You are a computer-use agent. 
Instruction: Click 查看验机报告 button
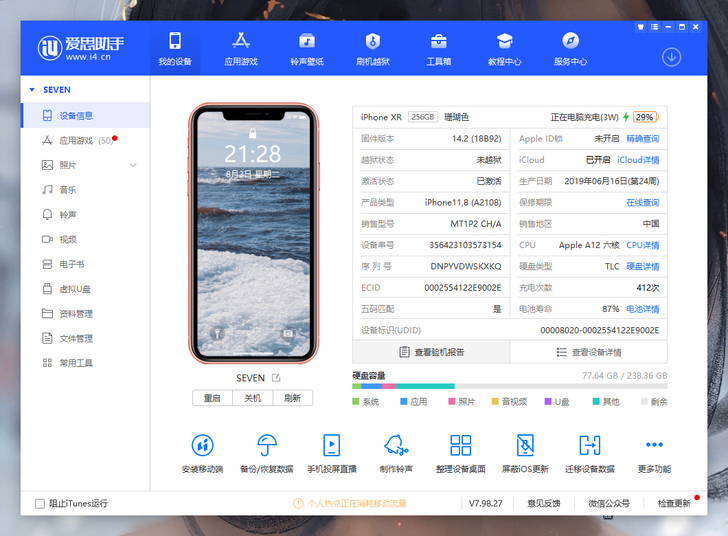(x=431, y=352)
